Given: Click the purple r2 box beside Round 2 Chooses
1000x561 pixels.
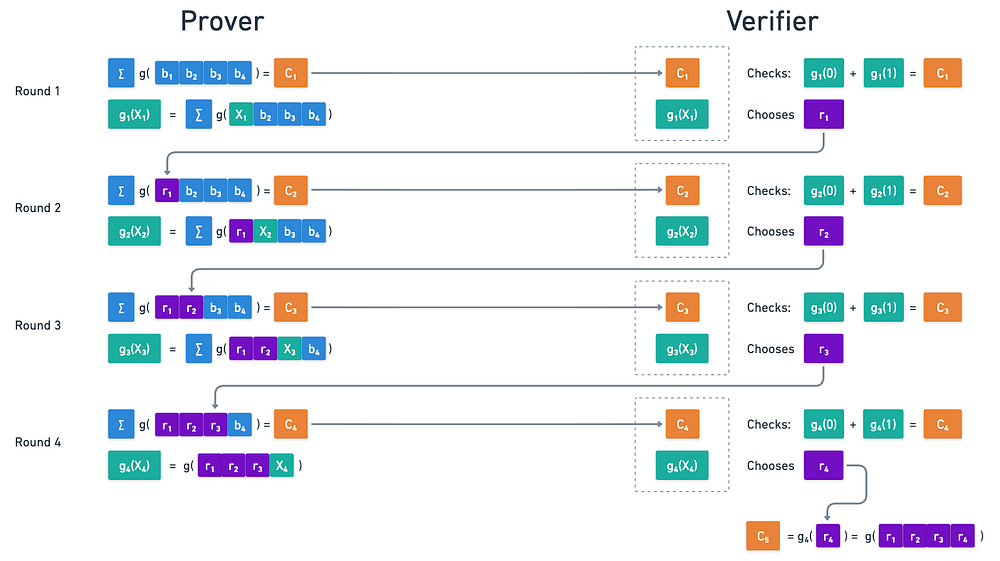Looking at the screenshot, I should point(823,232).
